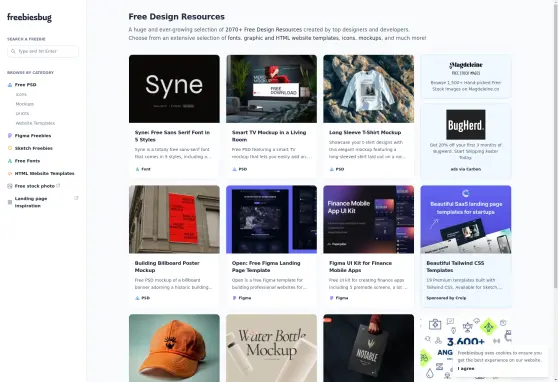Open Figma UI Kit for Finance Mobile Apps title
Viewport: 558px width, 382px height.
click(x=360, y=267)
